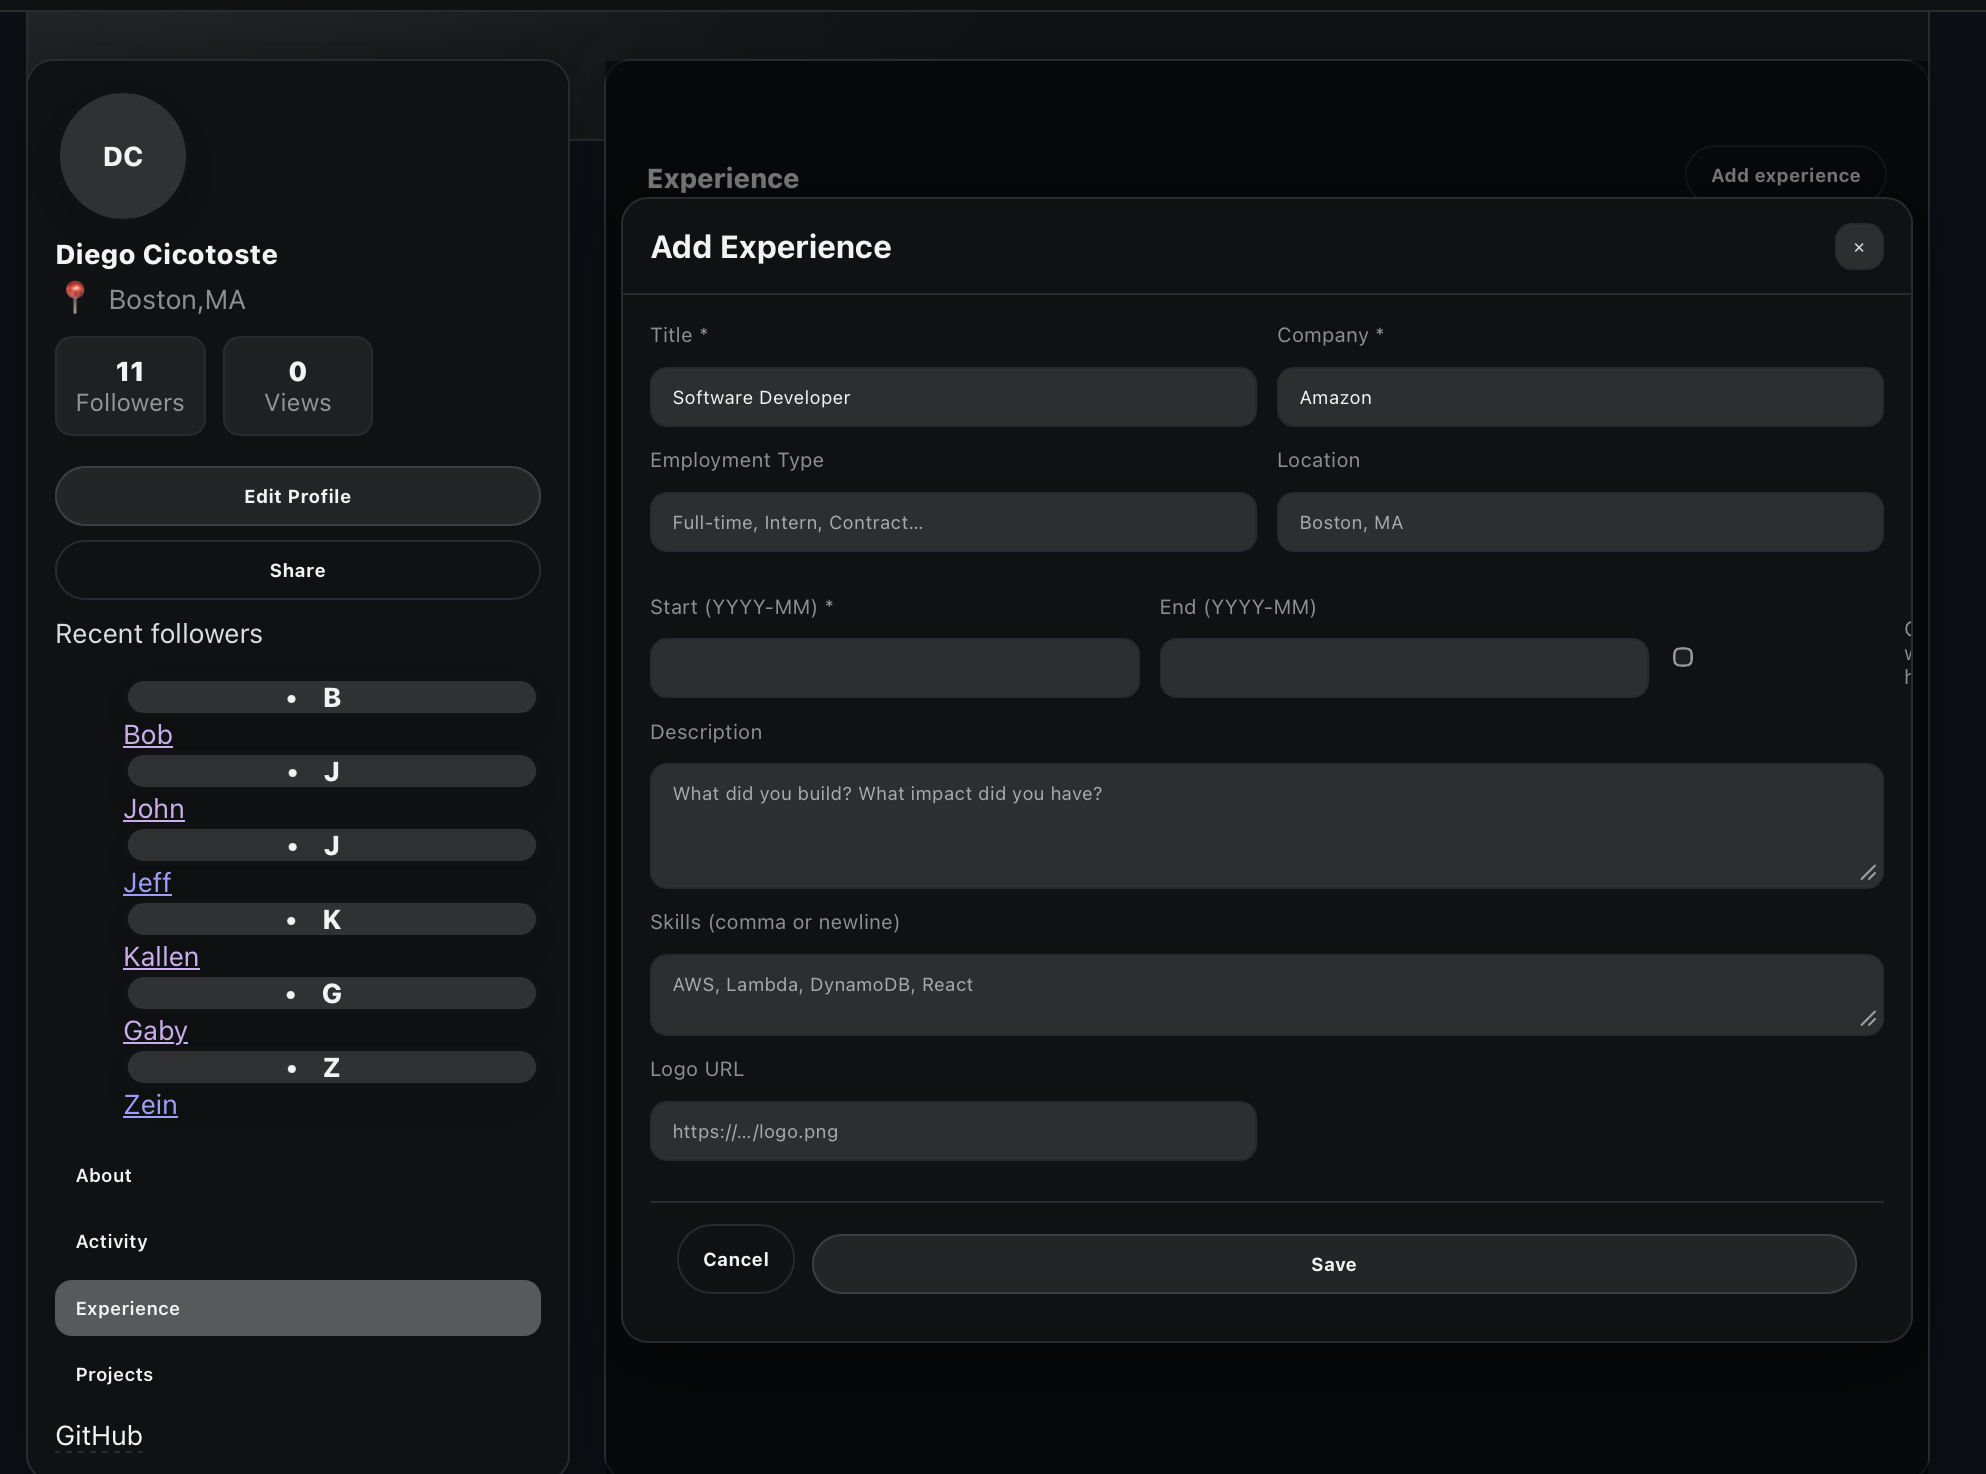This screenshot has width=1986, height=1474.
Task: Click the Logo URL input field
Action: tap(953, 1132)
